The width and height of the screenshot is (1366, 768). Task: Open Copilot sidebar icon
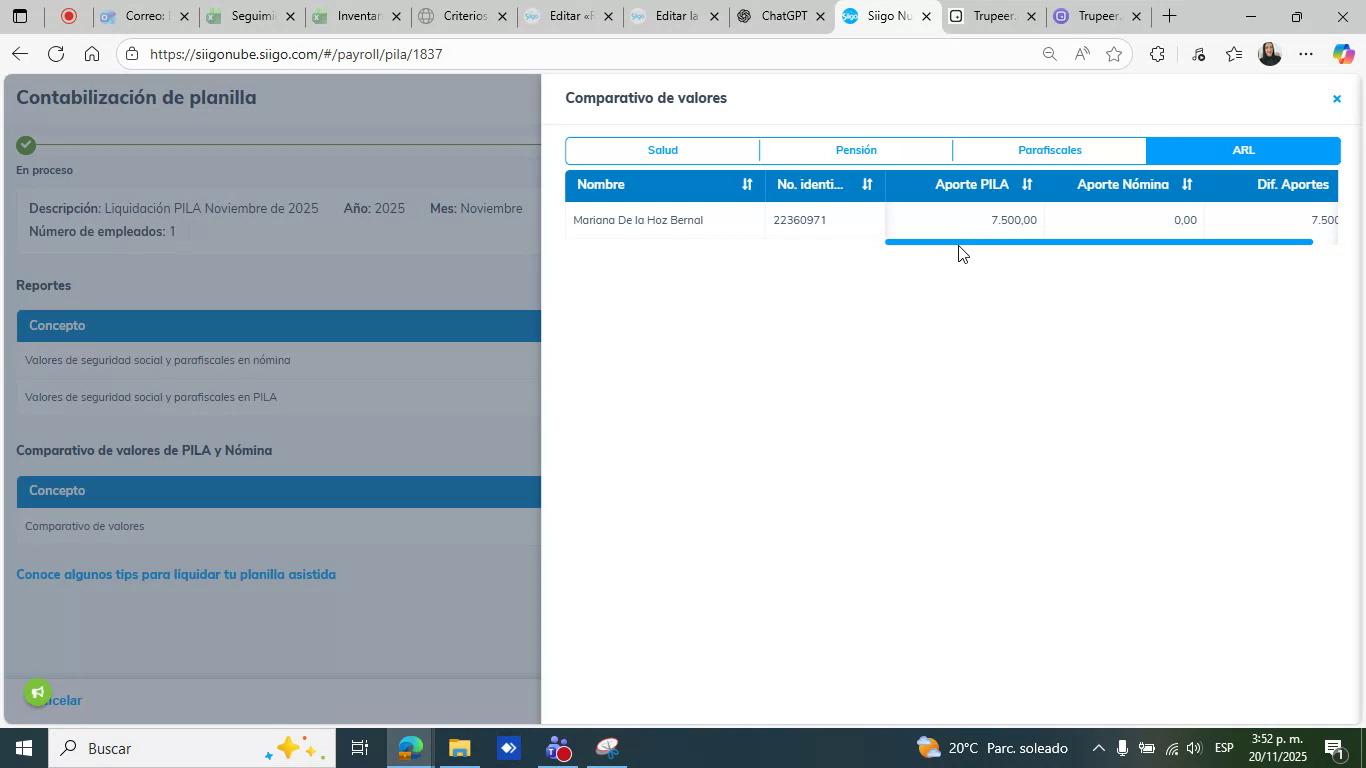1343,54
